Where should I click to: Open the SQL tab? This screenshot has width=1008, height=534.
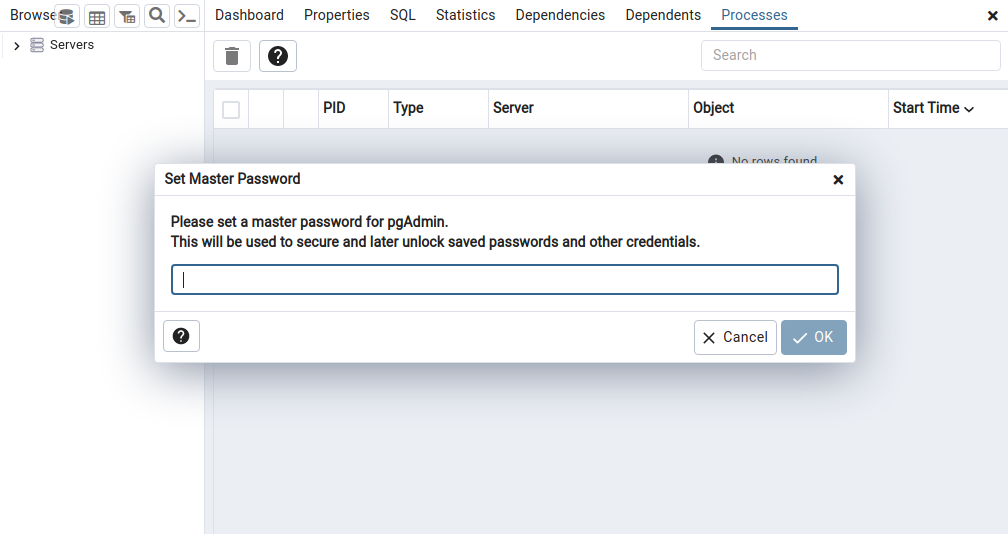click(x=402, y=15)
